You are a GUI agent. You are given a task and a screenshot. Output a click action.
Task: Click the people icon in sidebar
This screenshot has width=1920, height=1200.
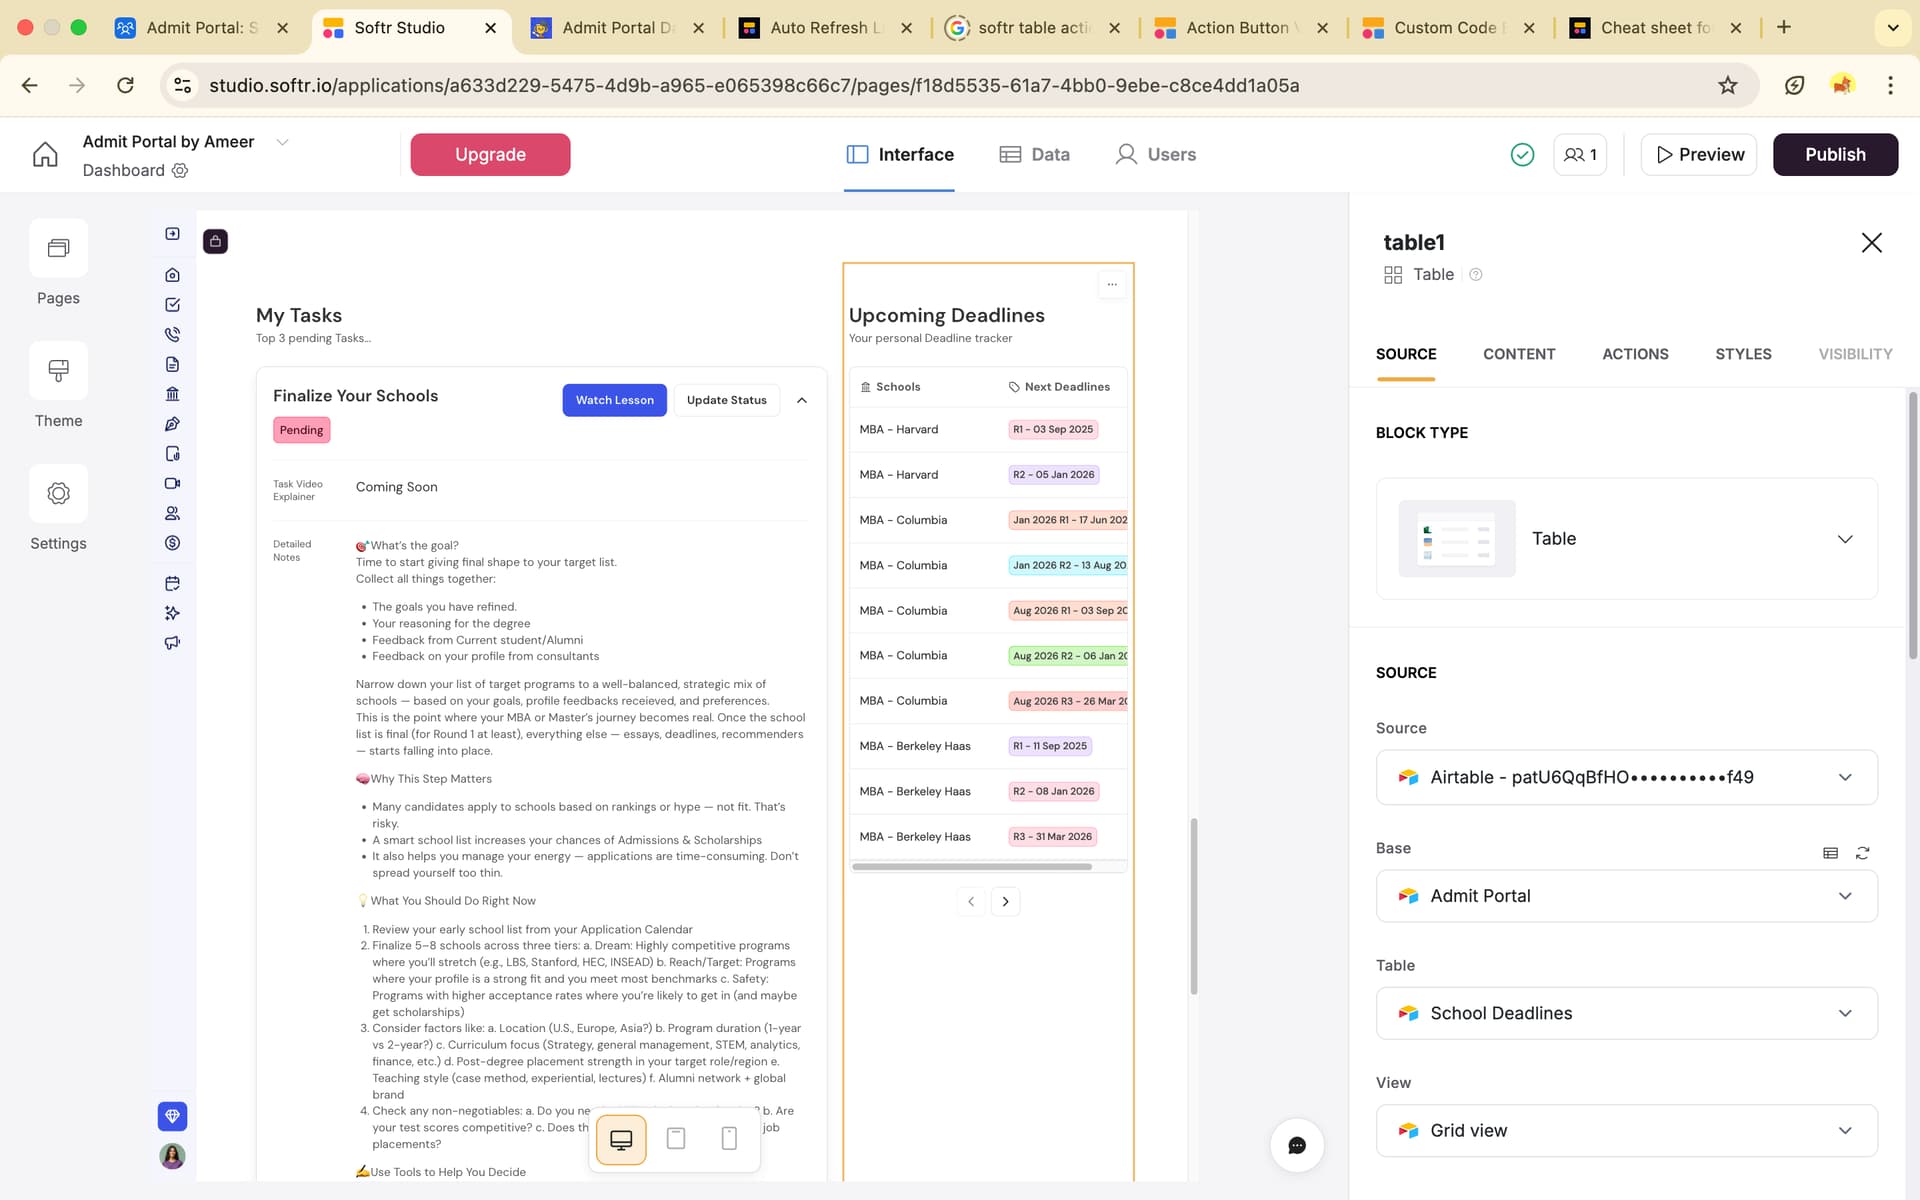[172, 513]
